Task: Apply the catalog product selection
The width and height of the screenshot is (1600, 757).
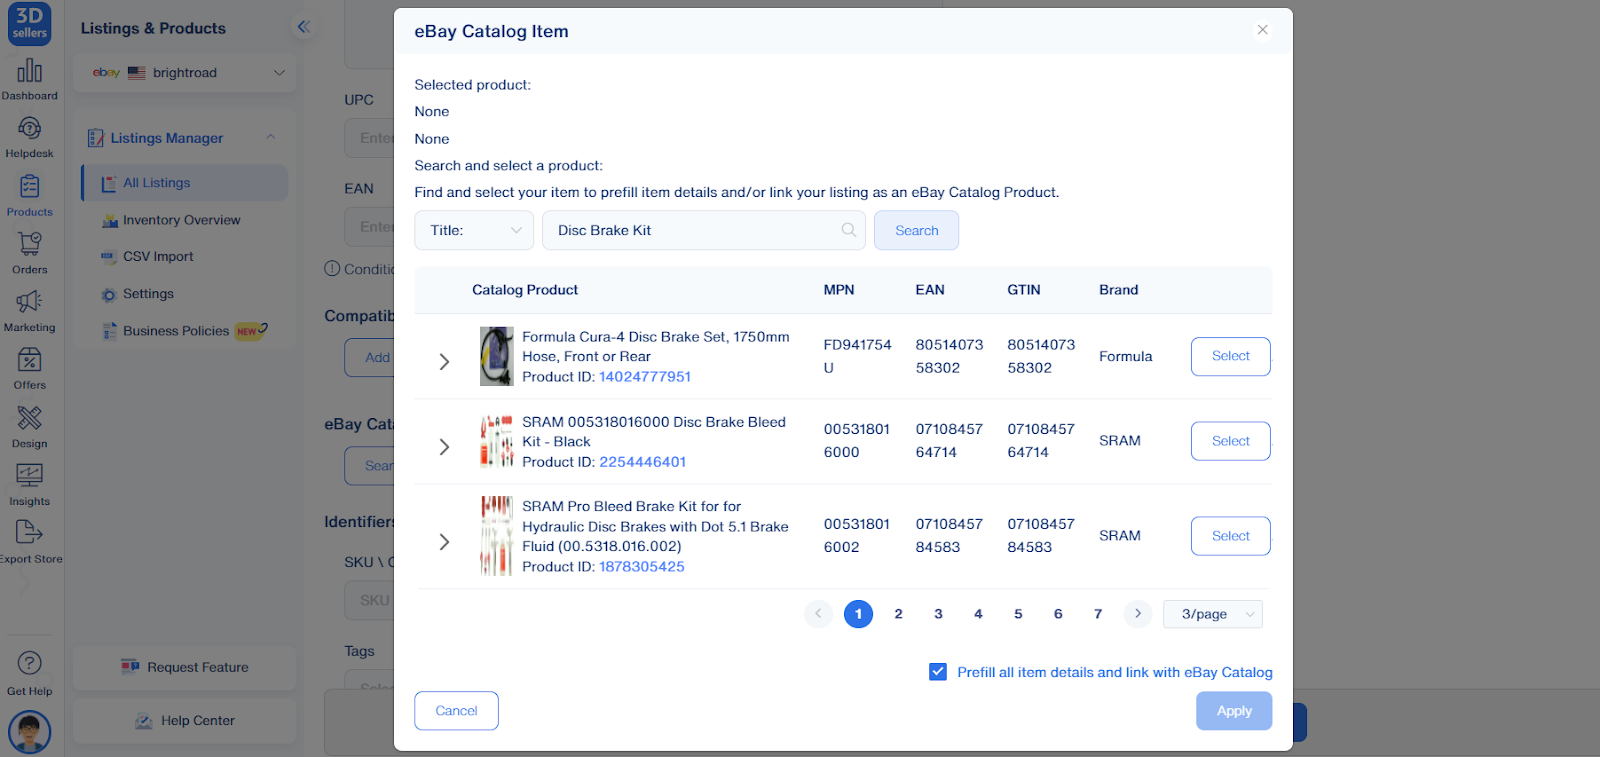Action: 1234,711
